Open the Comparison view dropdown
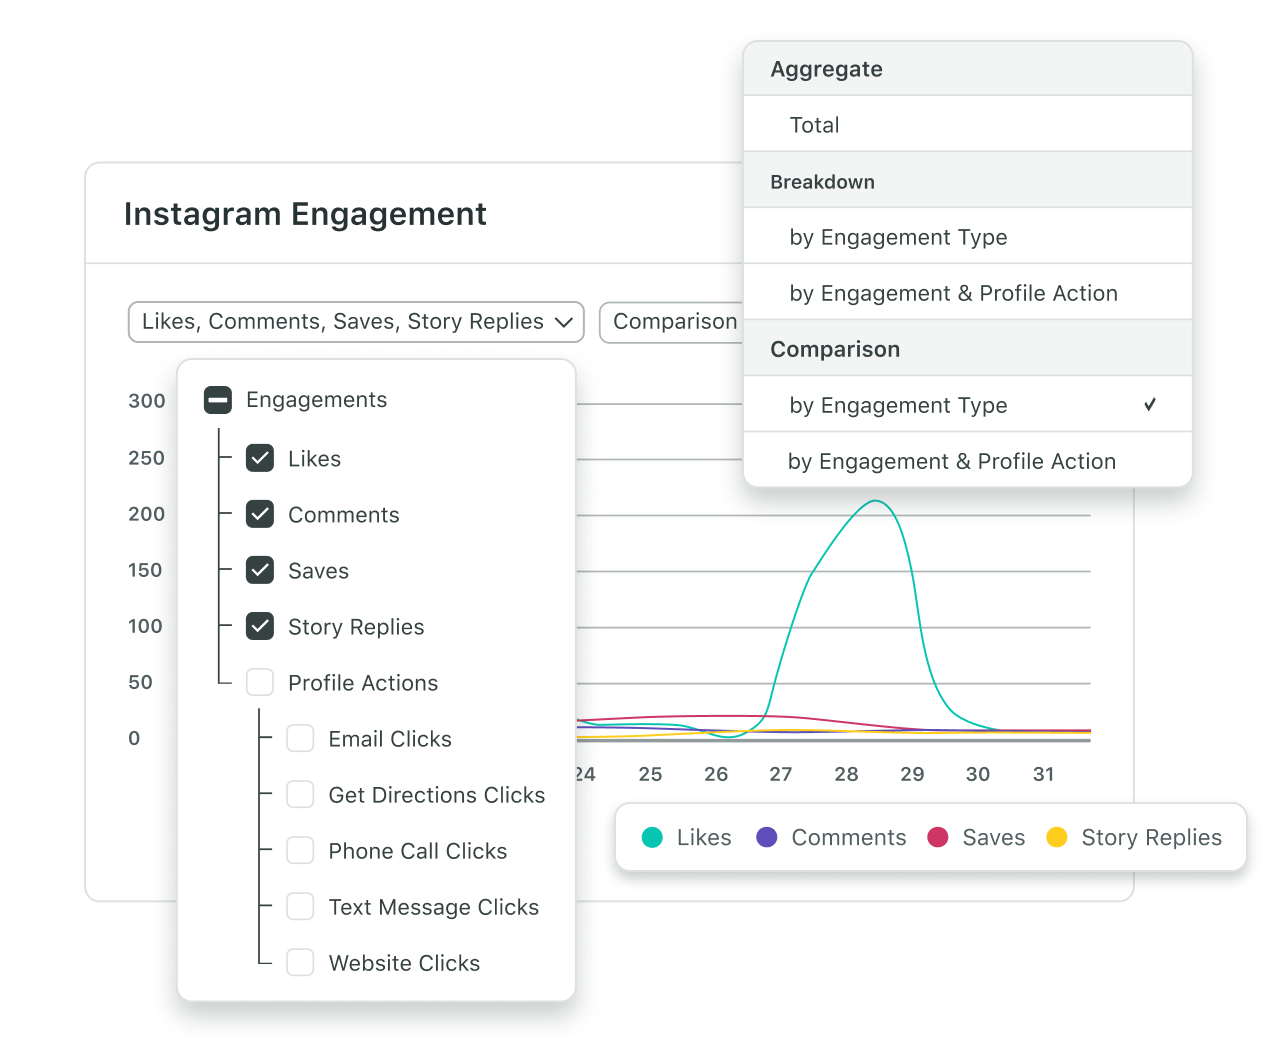The width and height of the screenshot is (1280, 1042). pyautogui.click(x=672, y=322)
